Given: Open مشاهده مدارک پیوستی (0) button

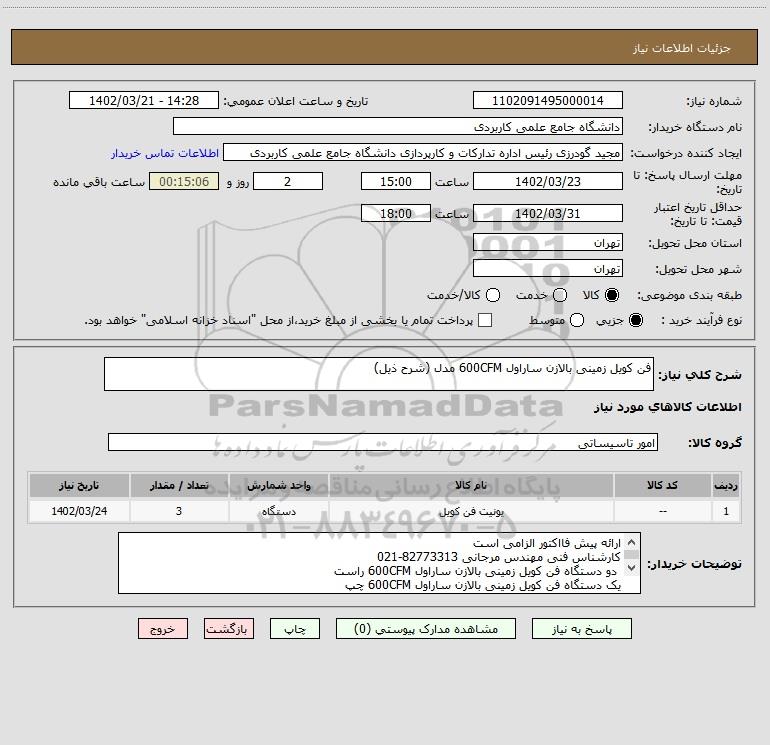Looking at the screenshot, I should click(426, 629).
